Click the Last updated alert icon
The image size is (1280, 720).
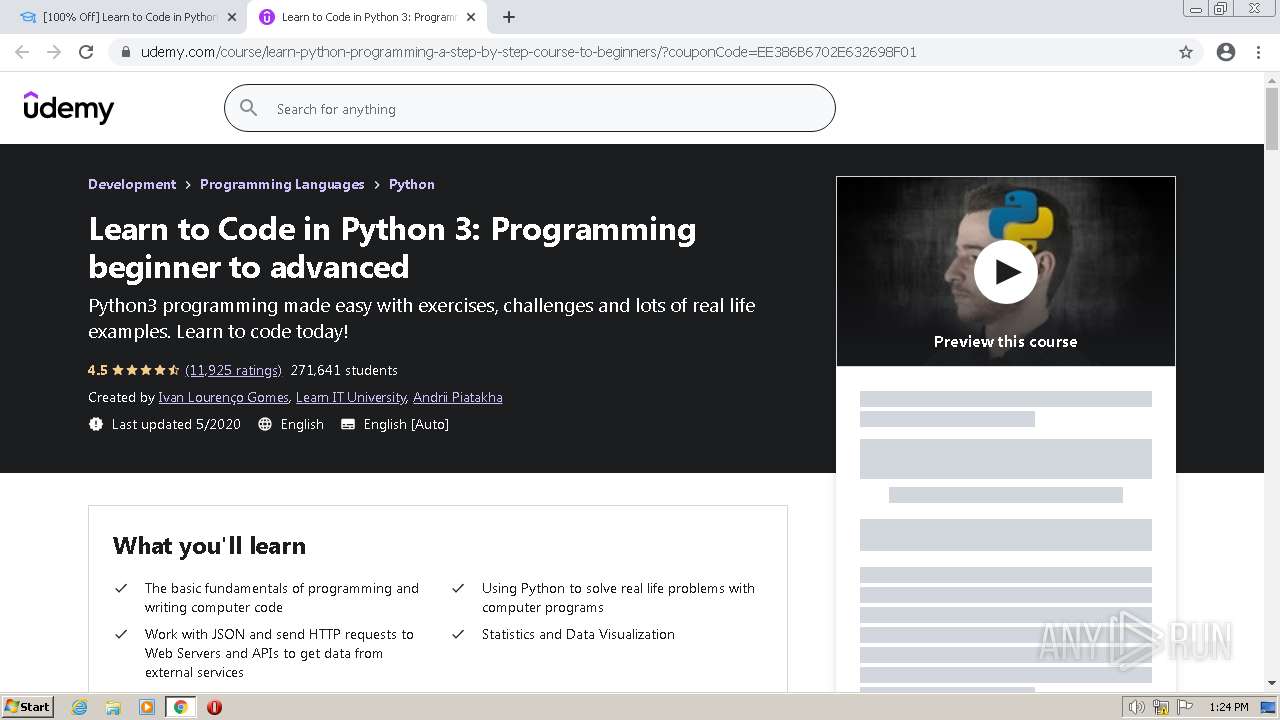point(96,424)
